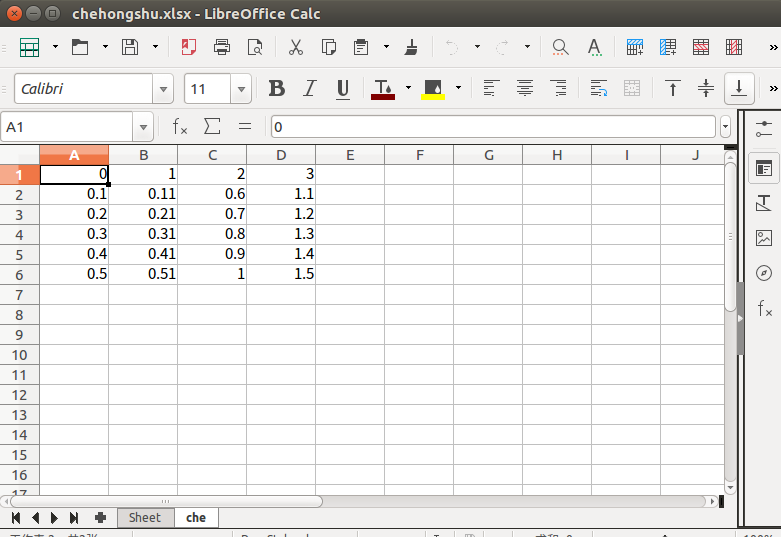The width and height of the screenshot is (781, 537).
Task: Open Sidebar Settings icon
Action: tap(764, 129)
